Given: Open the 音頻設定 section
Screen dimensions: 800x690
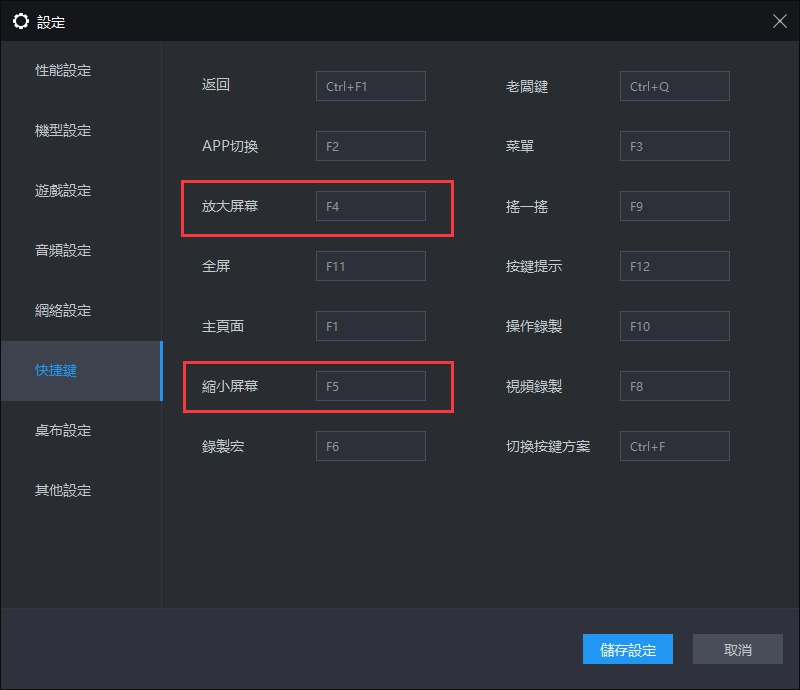Looking at the screenshot, I should tap(60, 250).
